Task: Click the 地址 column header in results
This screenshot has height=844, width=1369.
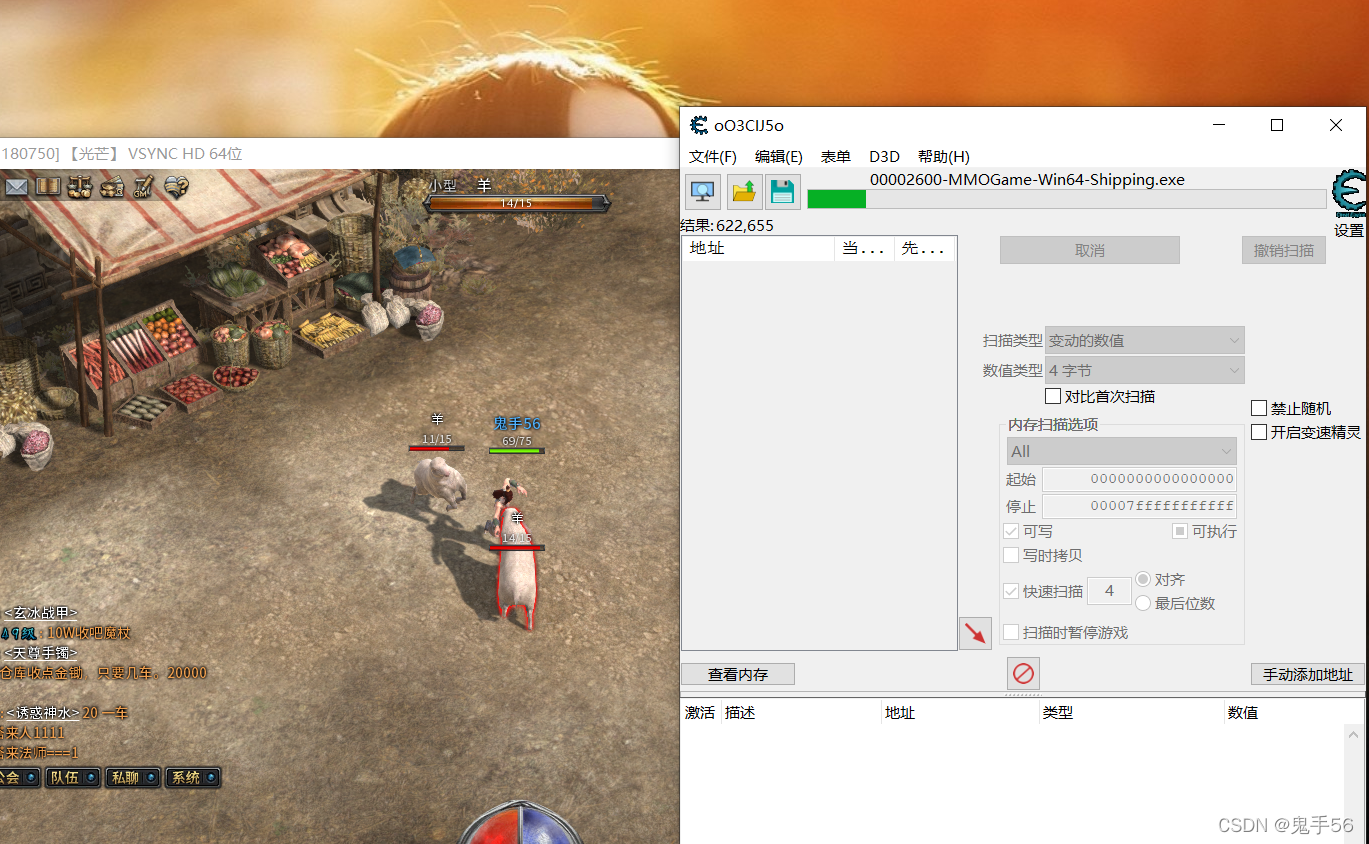Action: 758,248
